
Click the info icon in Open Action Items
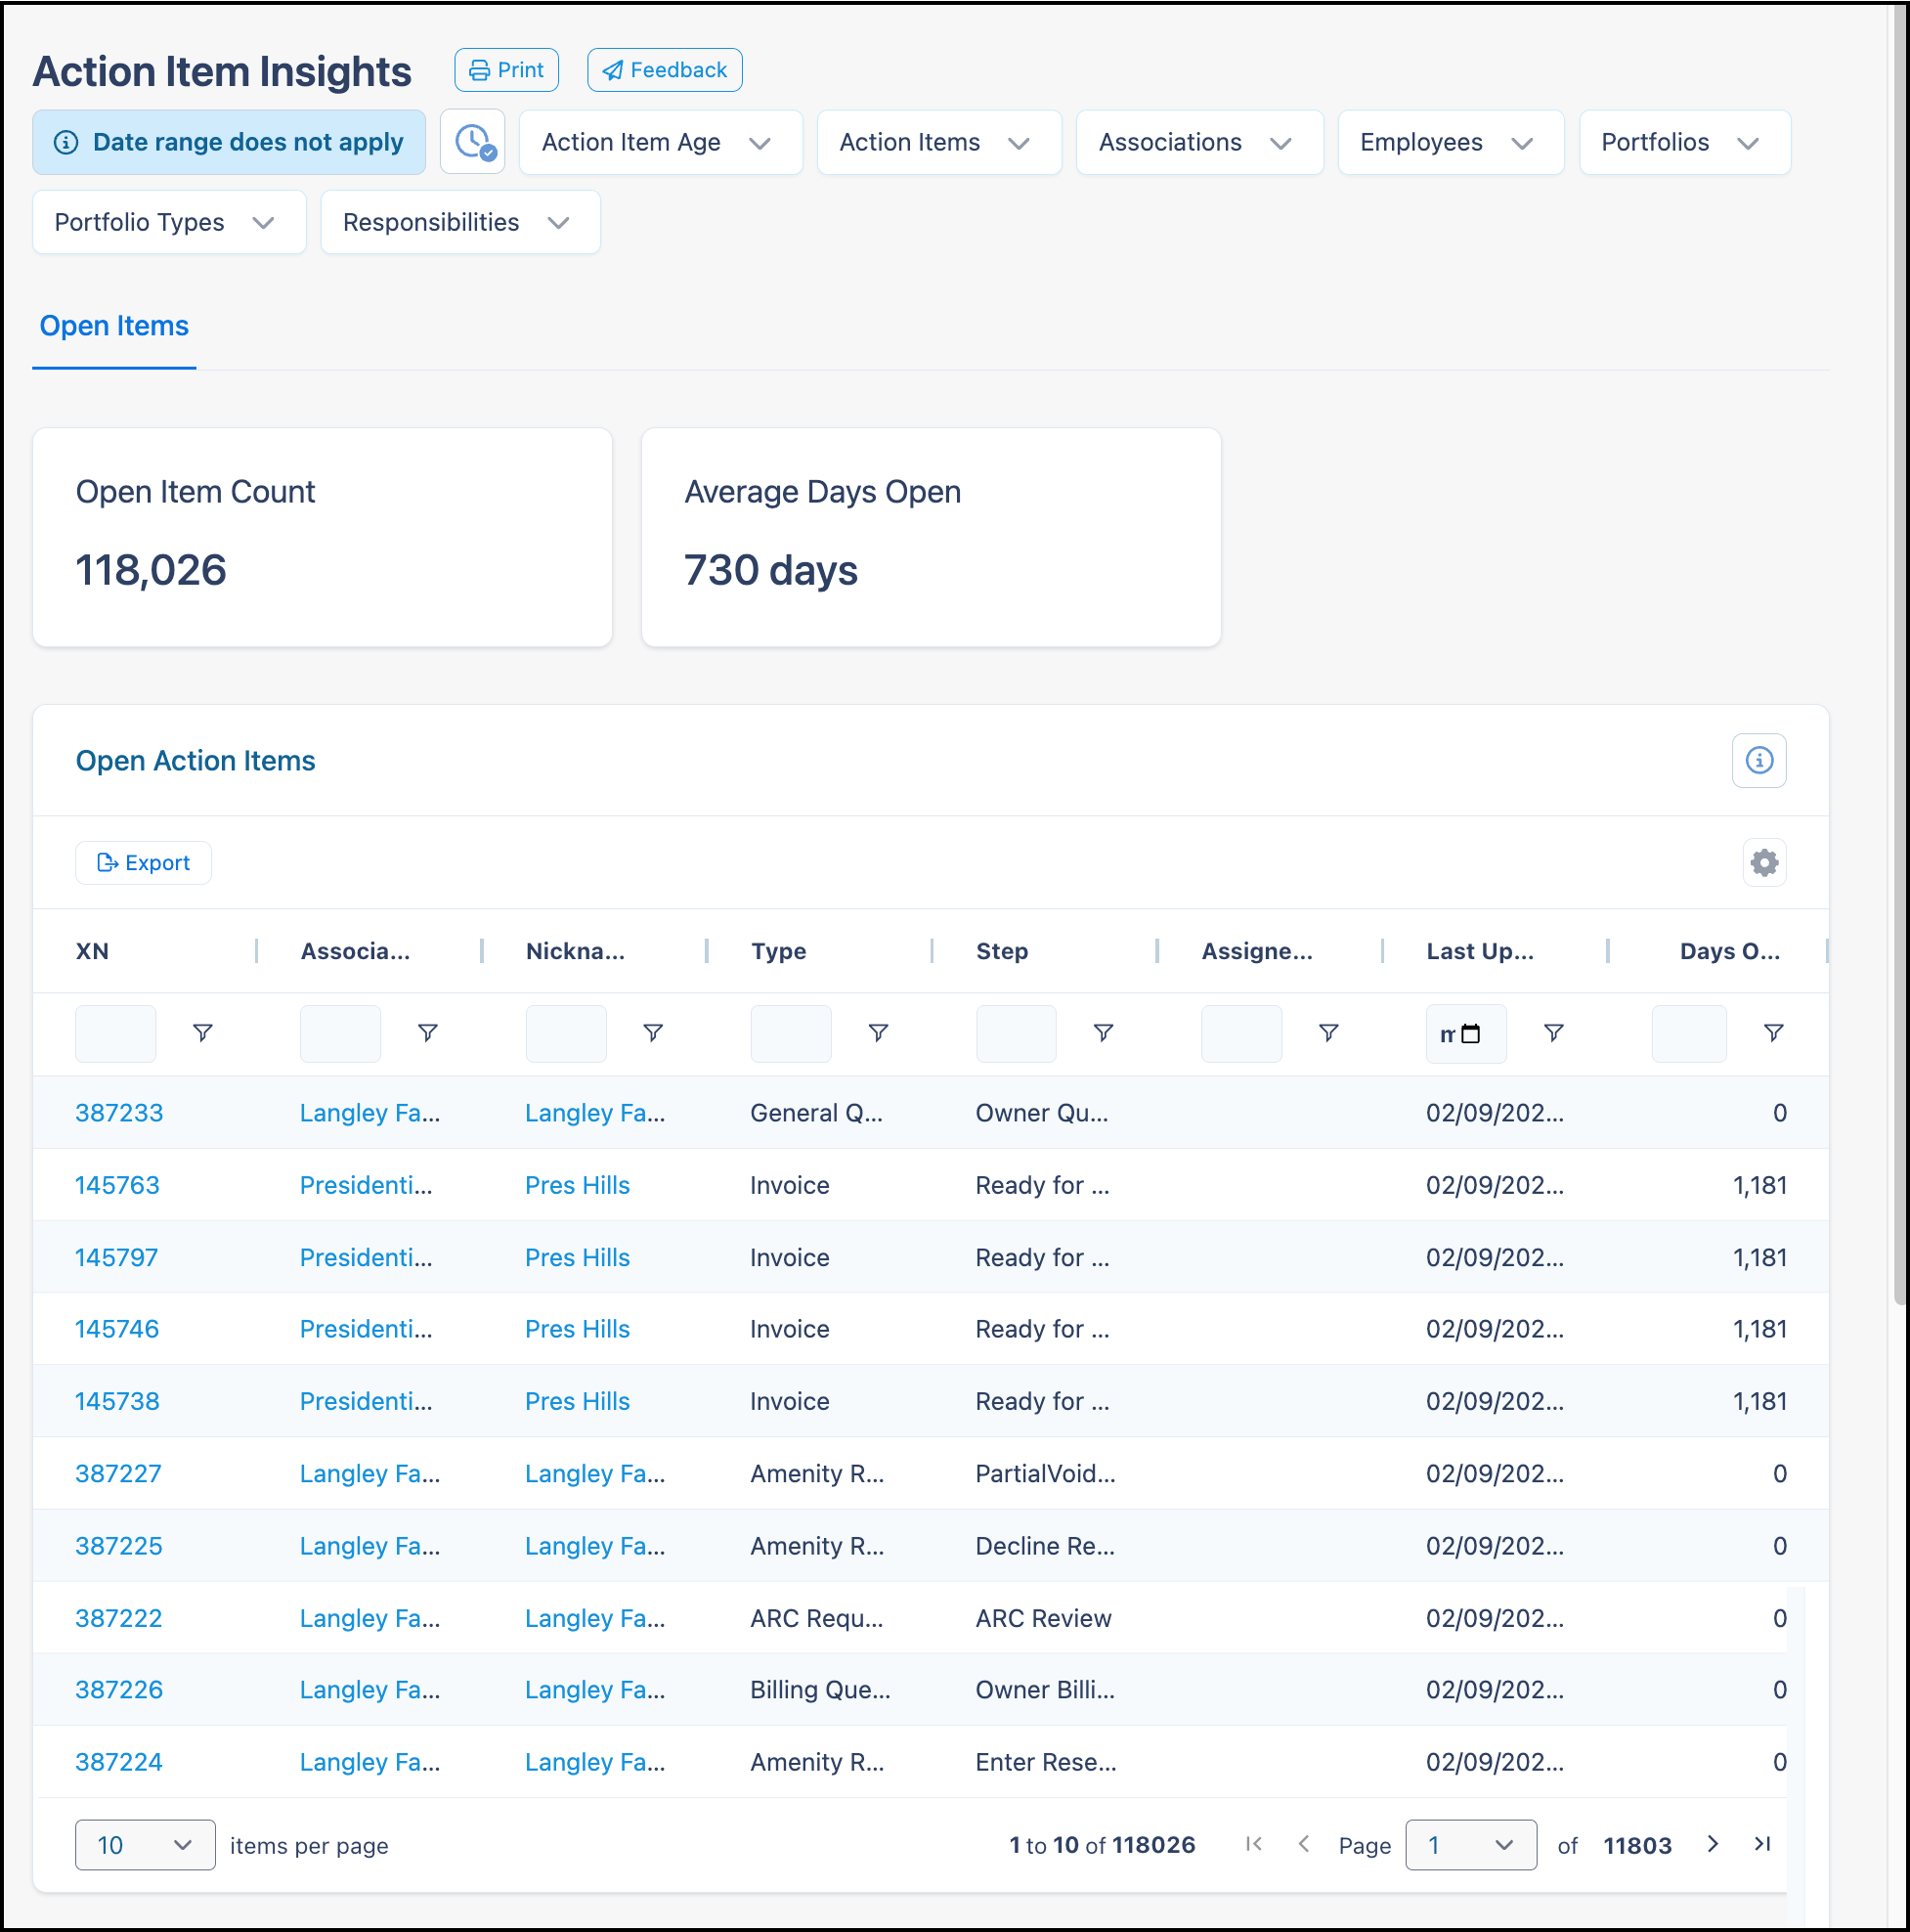(1759, 760)
